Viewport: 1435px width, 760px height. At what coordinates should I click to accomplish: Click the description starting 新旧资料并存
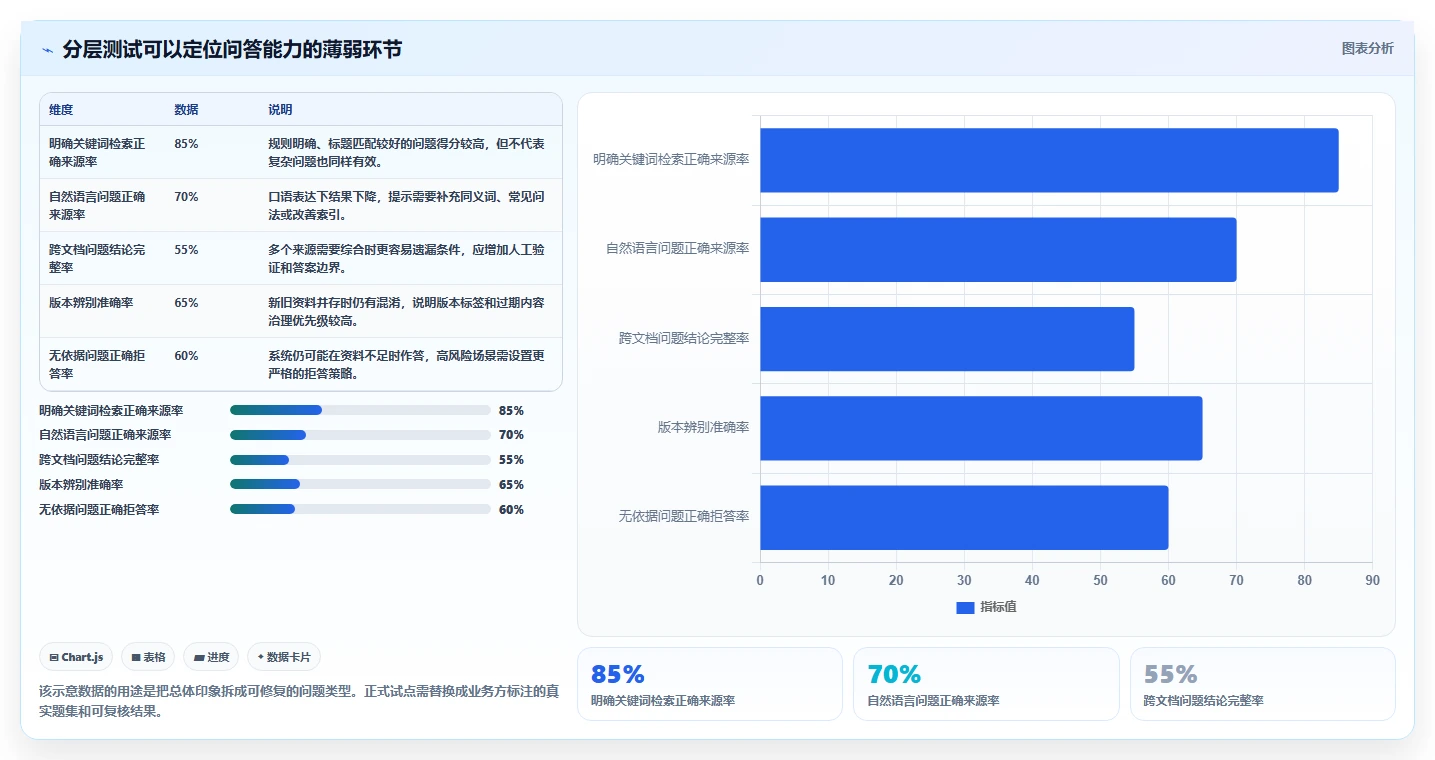[407, 311]
